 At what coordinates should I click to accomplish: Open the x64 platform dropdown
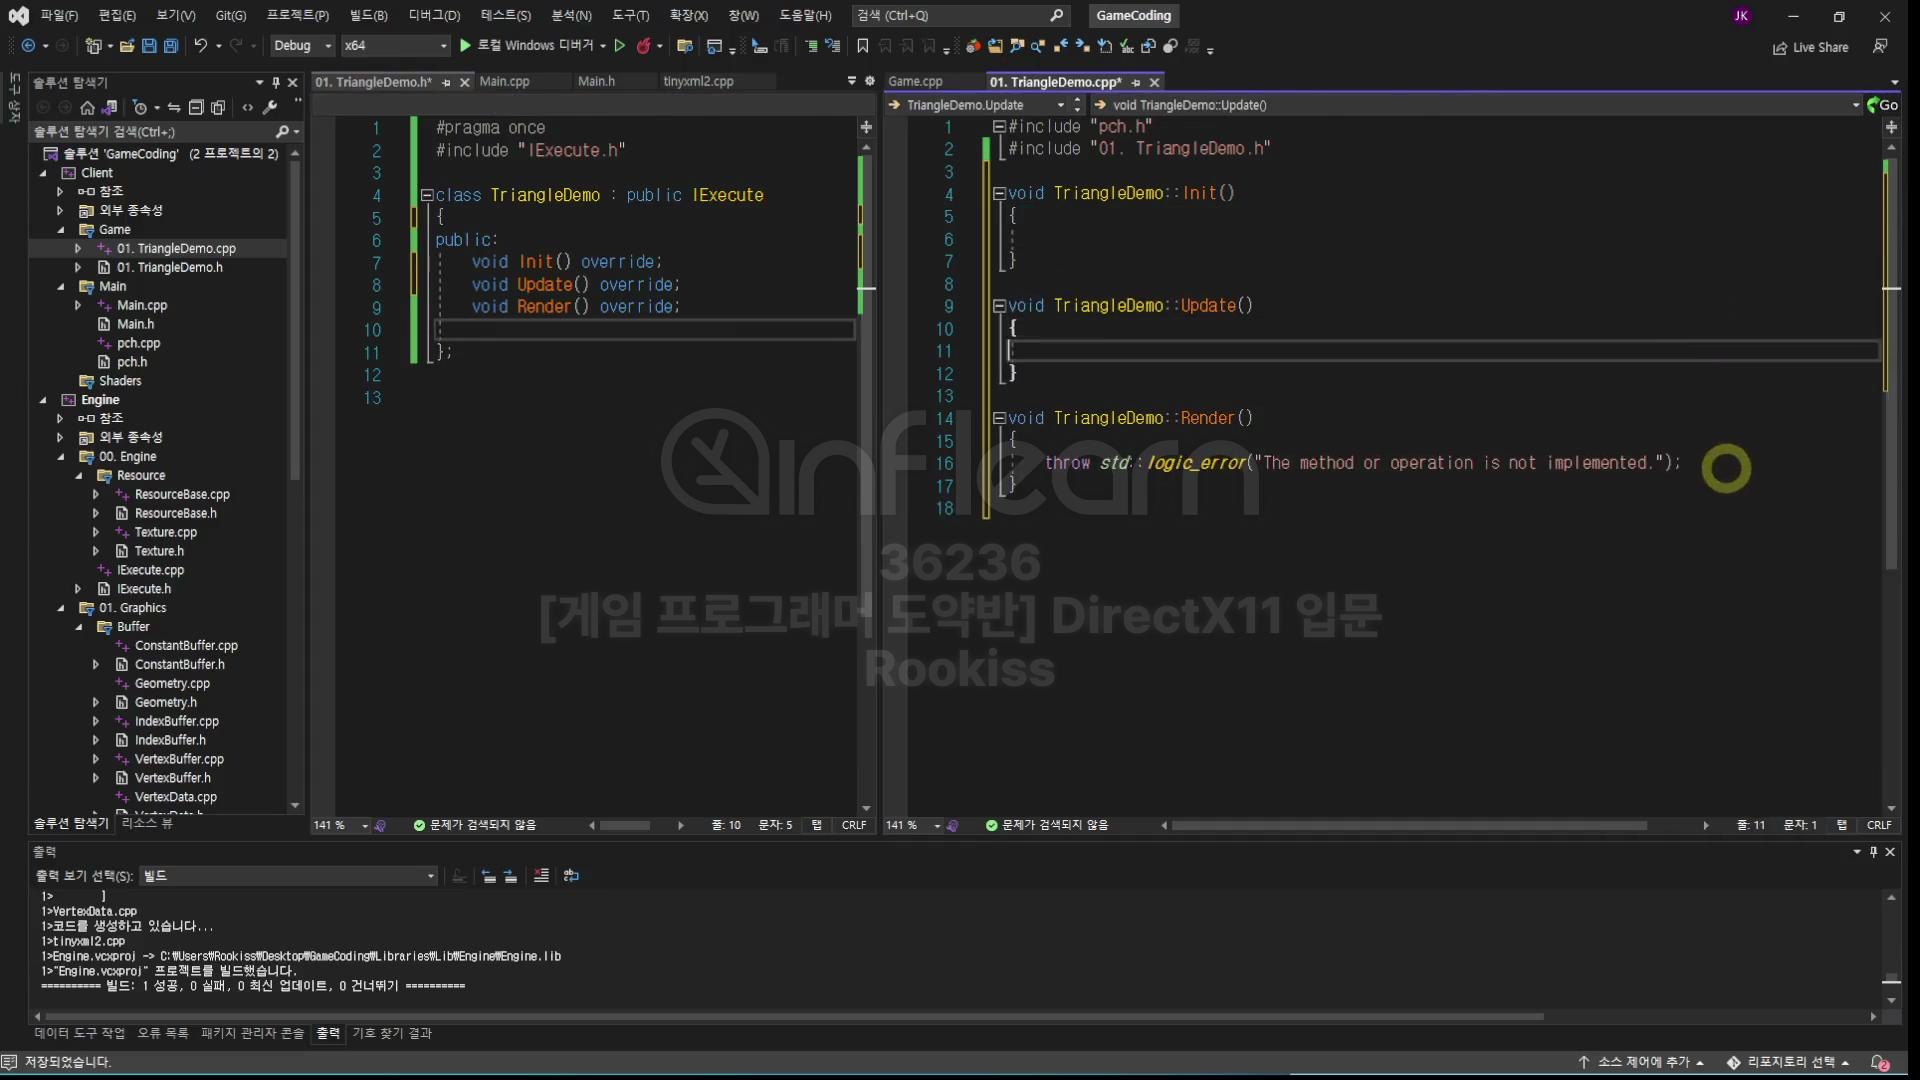(395, 46)
